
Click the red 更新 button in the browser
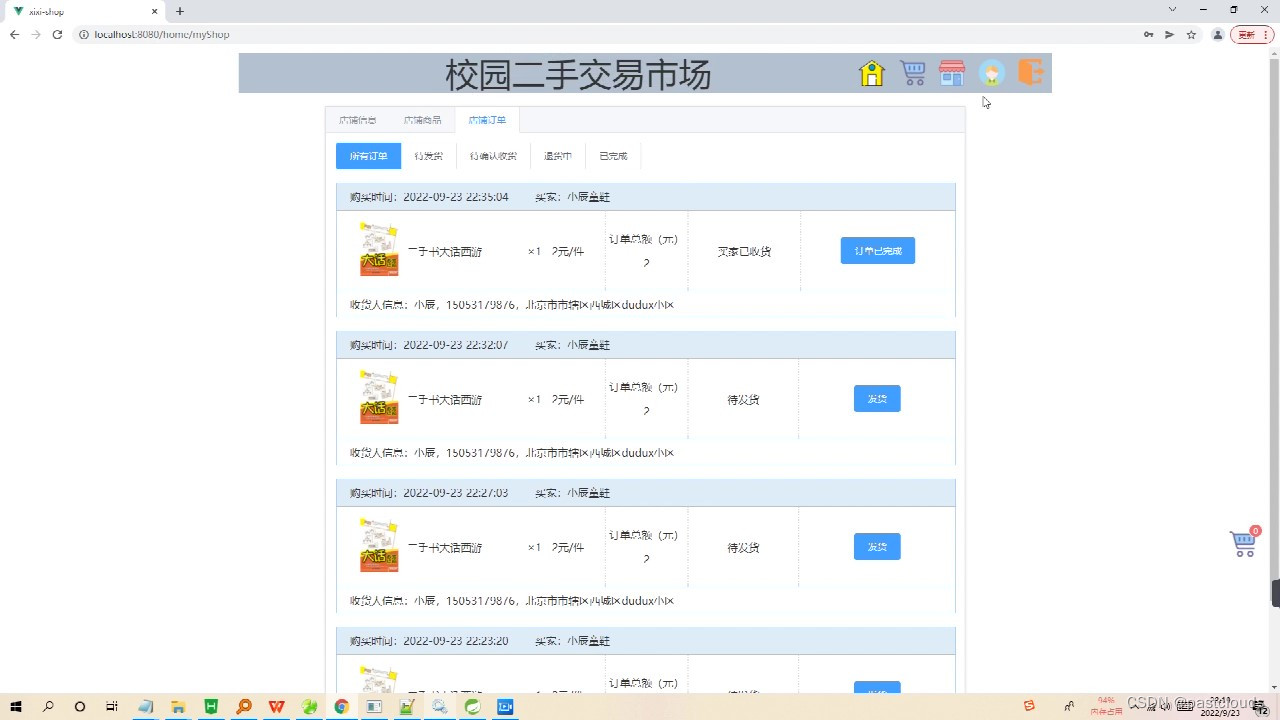[x=1249, y=34]
